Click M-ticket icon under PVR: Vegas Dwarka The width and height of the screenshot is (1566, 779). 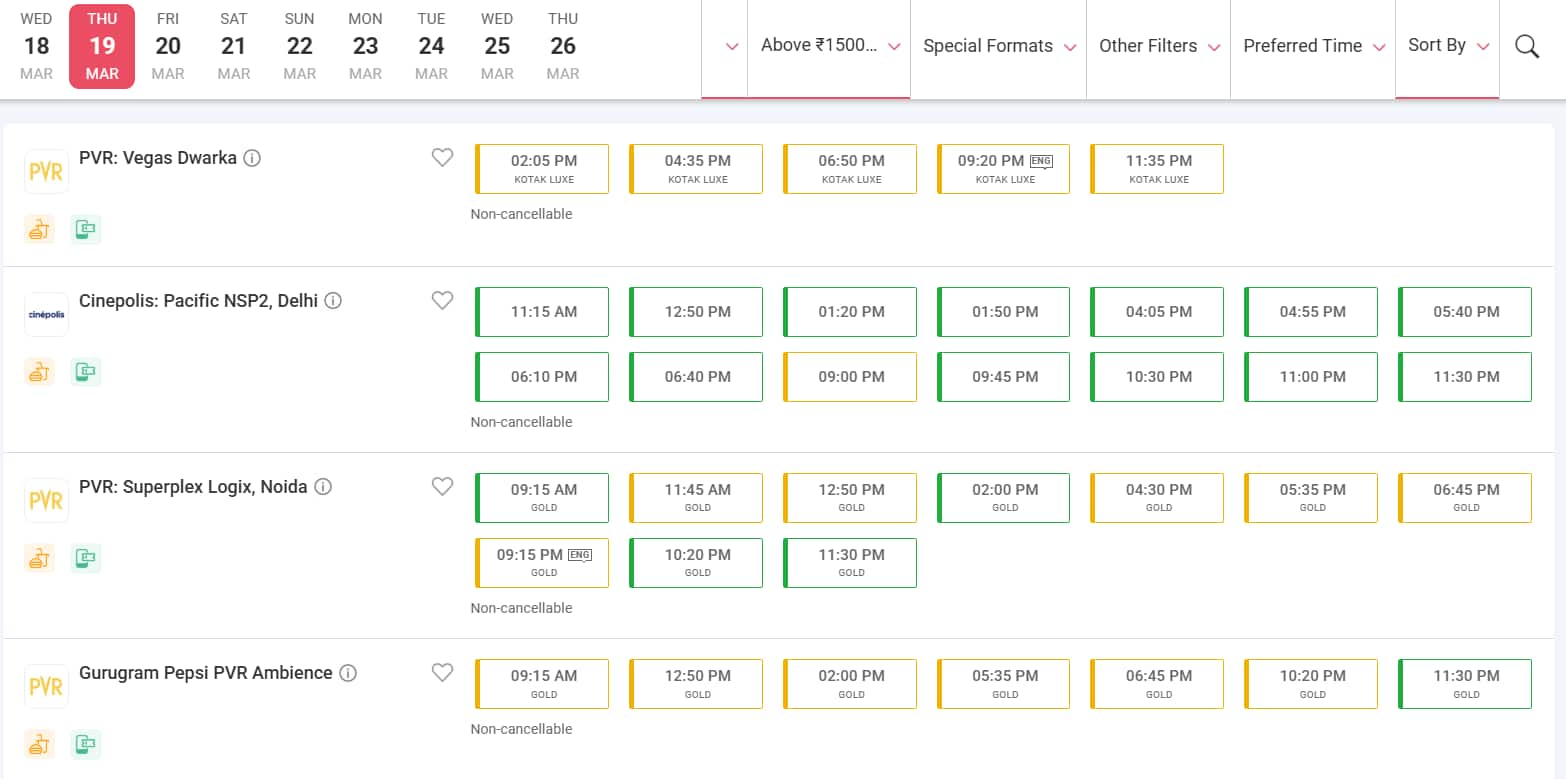coord(86,229)
